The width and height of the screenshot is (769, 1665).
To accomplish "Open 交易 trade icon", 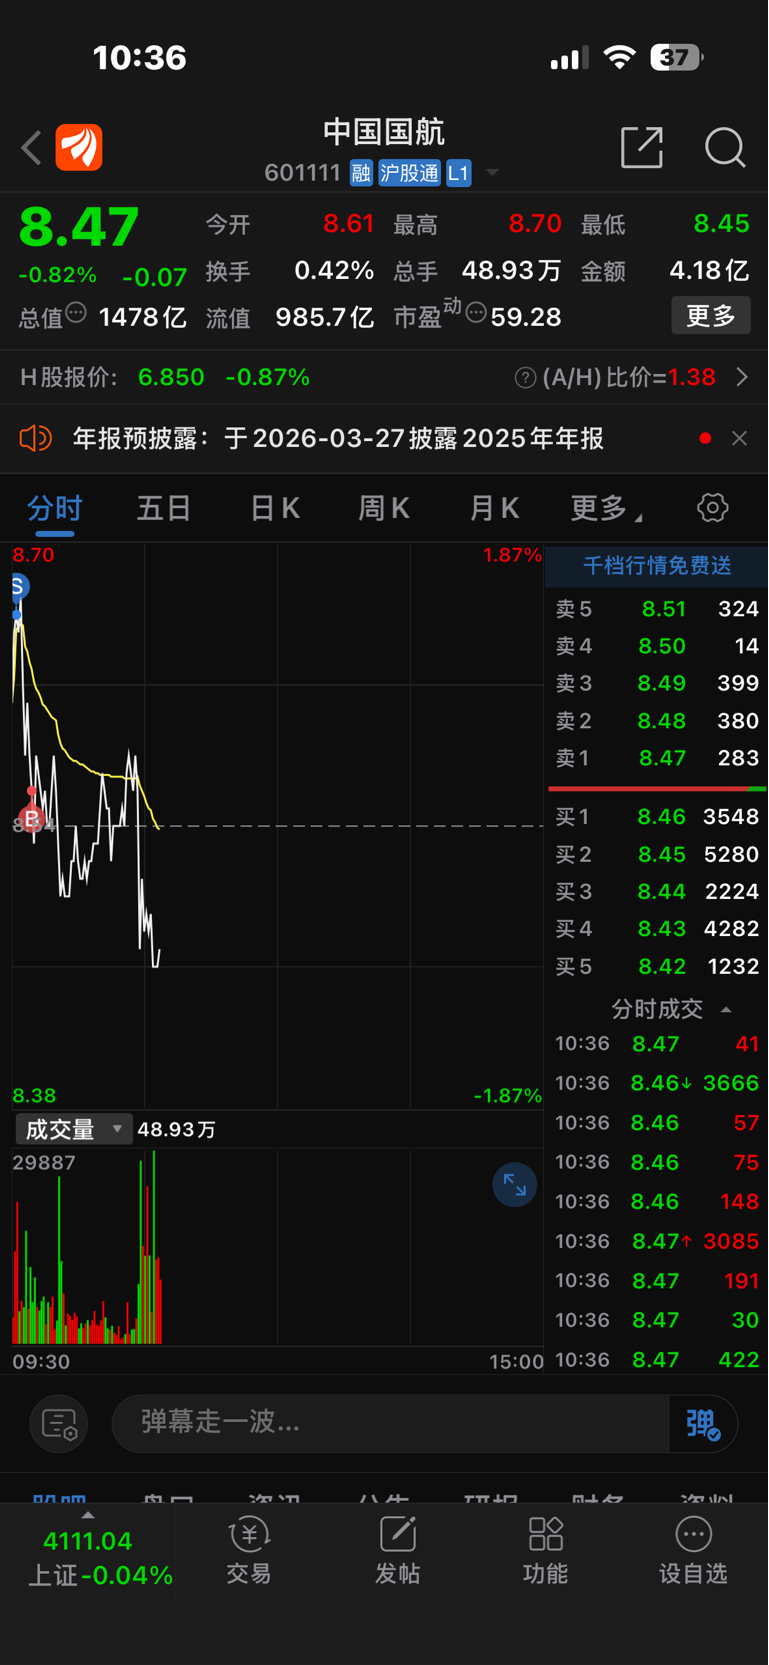I will click(x=249, y=1551).
